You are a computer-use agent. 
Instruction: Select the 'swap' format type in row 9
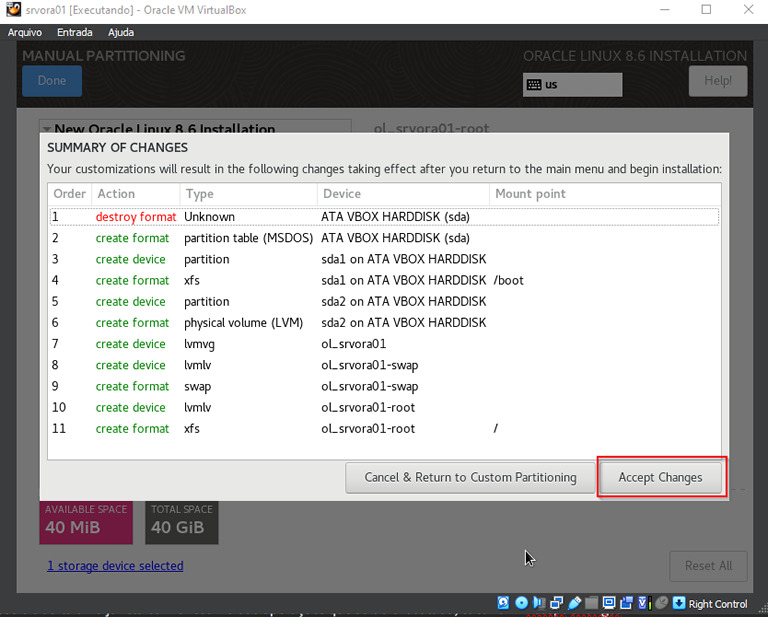(197, 387)
